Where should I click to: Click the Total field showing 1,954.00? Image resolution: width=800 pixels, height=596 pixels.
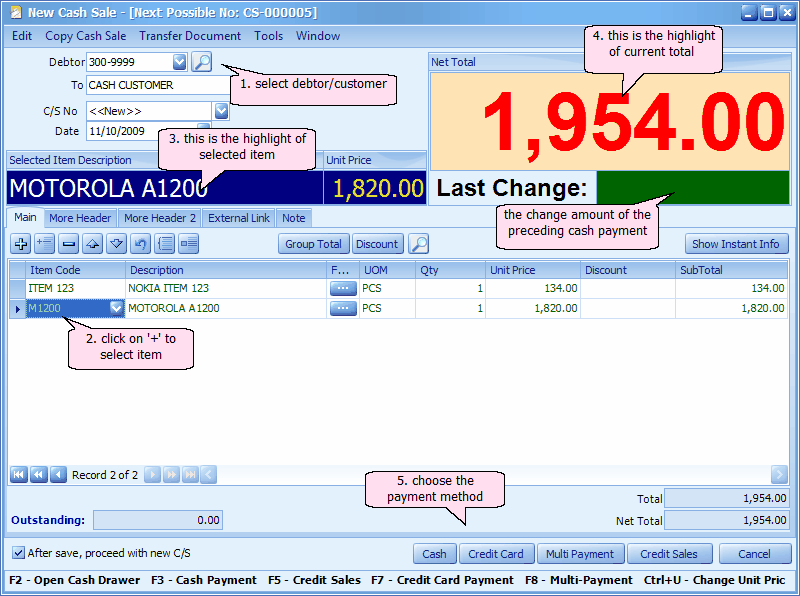click(x=727, y=498)
